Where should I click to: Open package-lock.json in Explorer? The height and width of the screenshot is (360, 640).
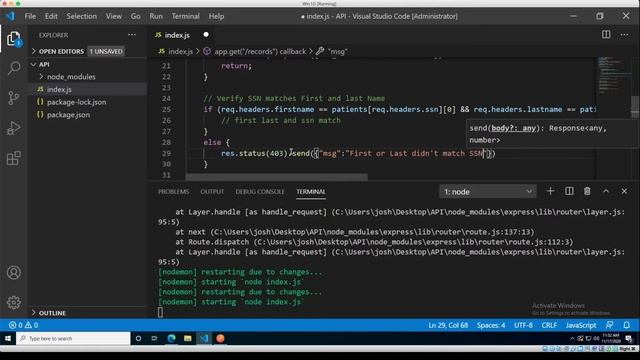point(76,102)
